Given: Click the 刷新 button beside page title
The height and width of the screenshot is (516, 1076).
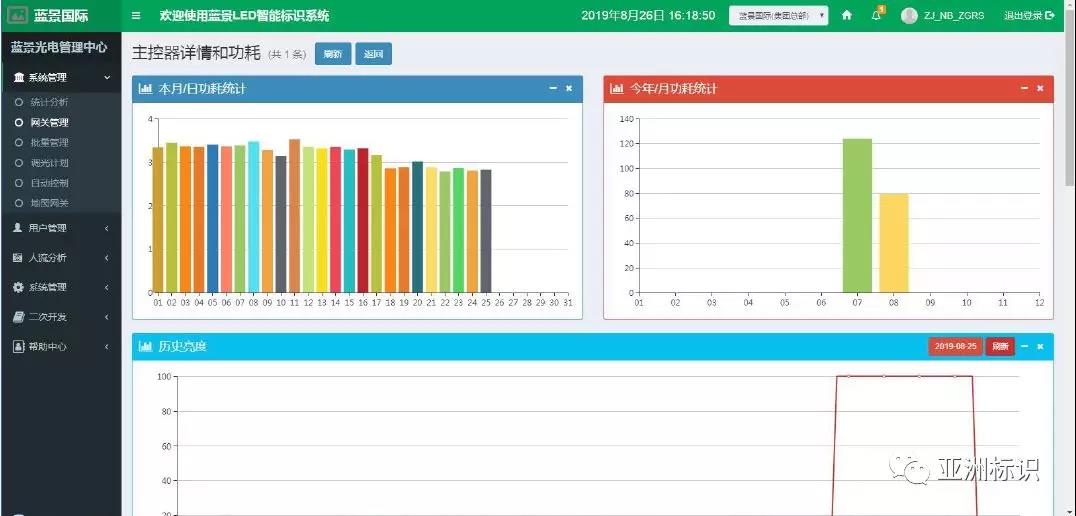Looking at the screenshot, I should click(332, 54).
